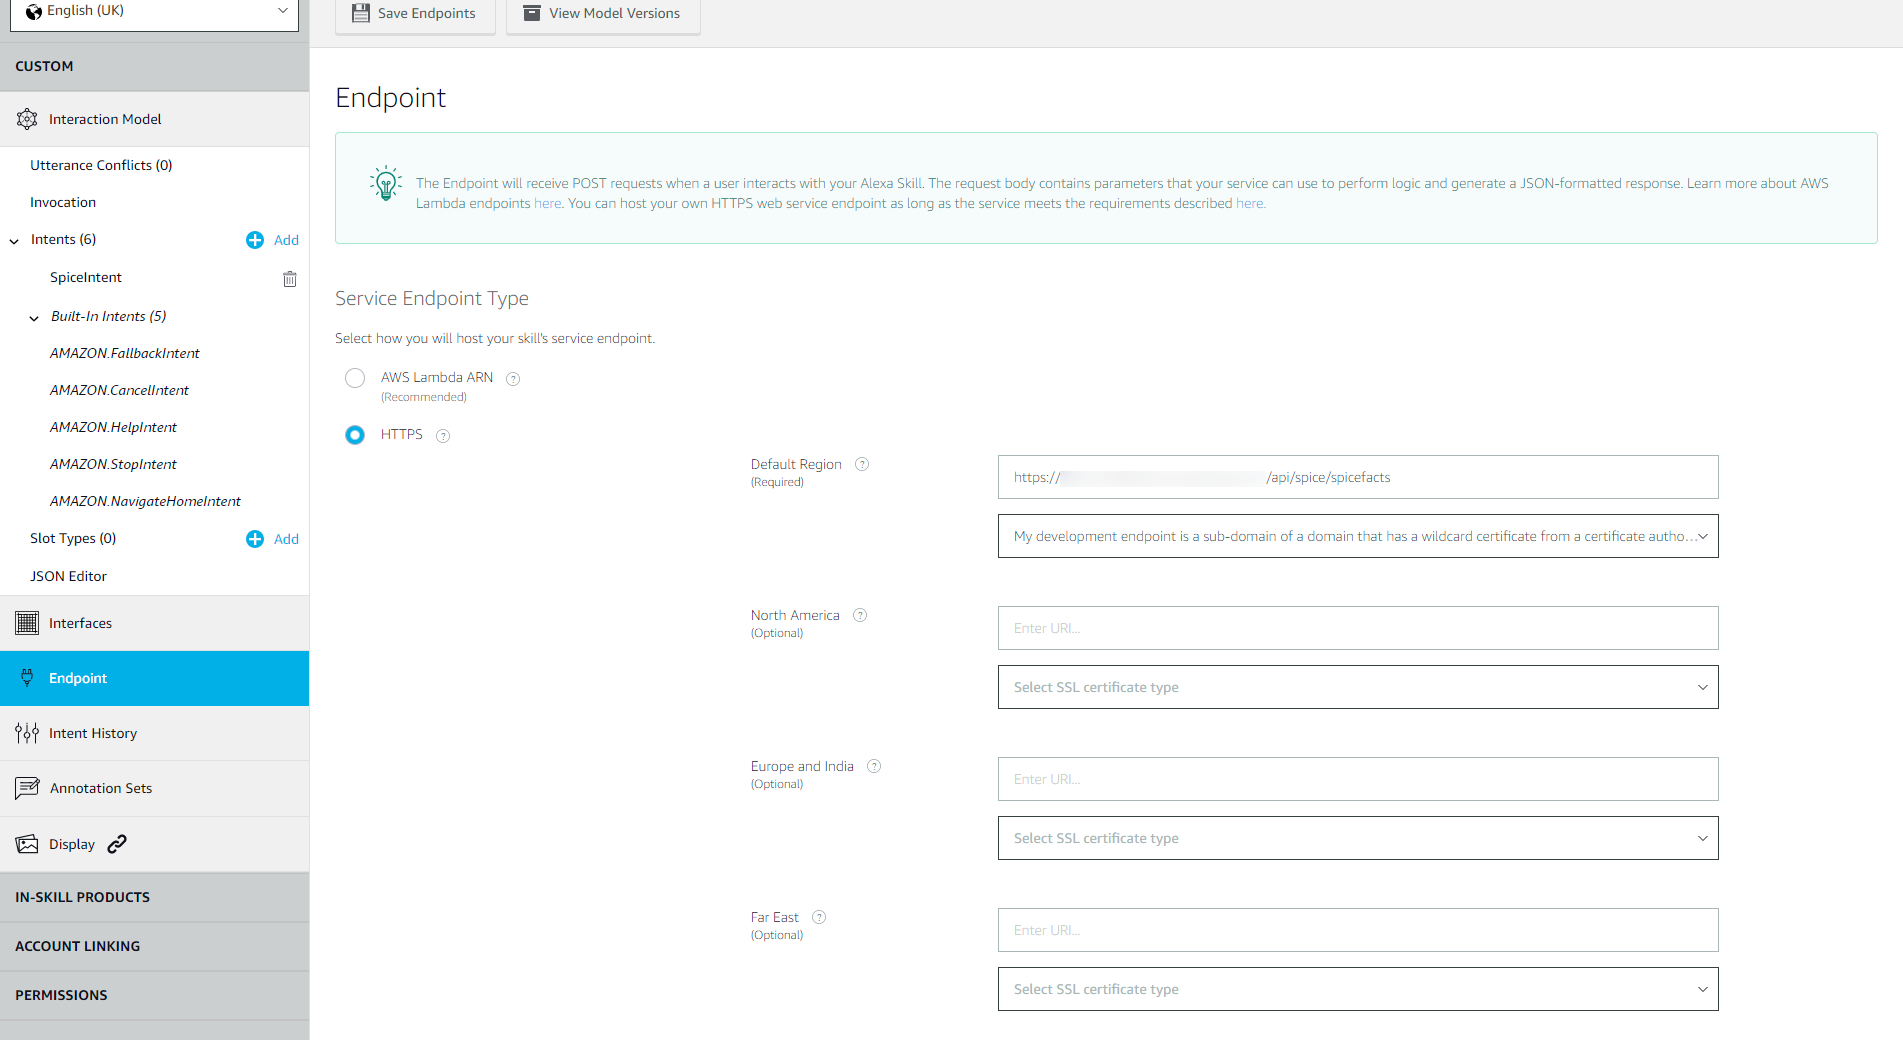Delete SpiceIntent using the trash icon
This screenshot has height=1040, width=1903.
pyautogui.click(x=290, y=279)
